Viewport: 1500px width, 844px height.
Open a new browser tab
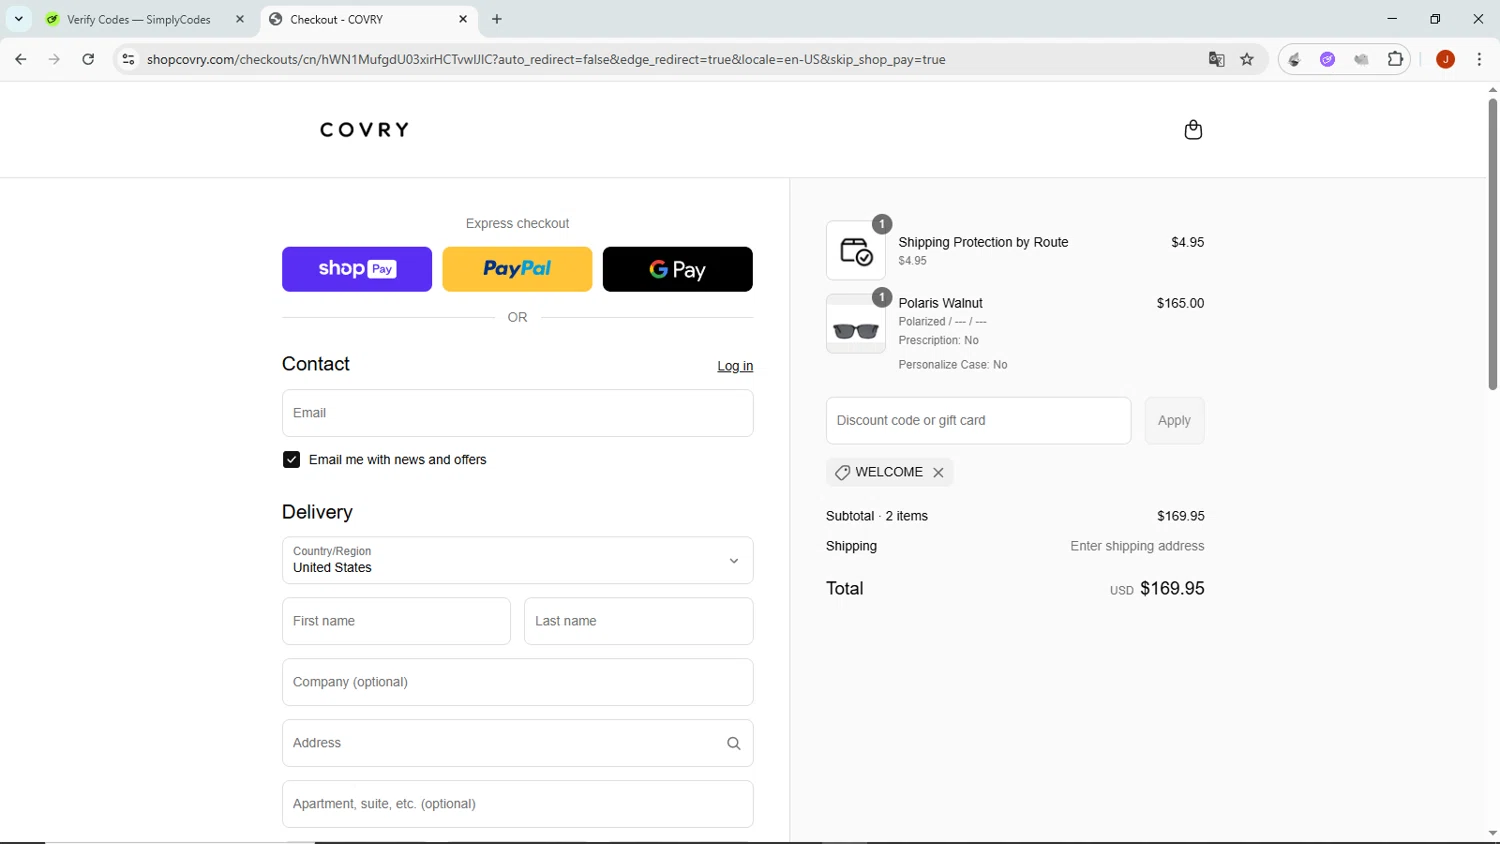497,19
